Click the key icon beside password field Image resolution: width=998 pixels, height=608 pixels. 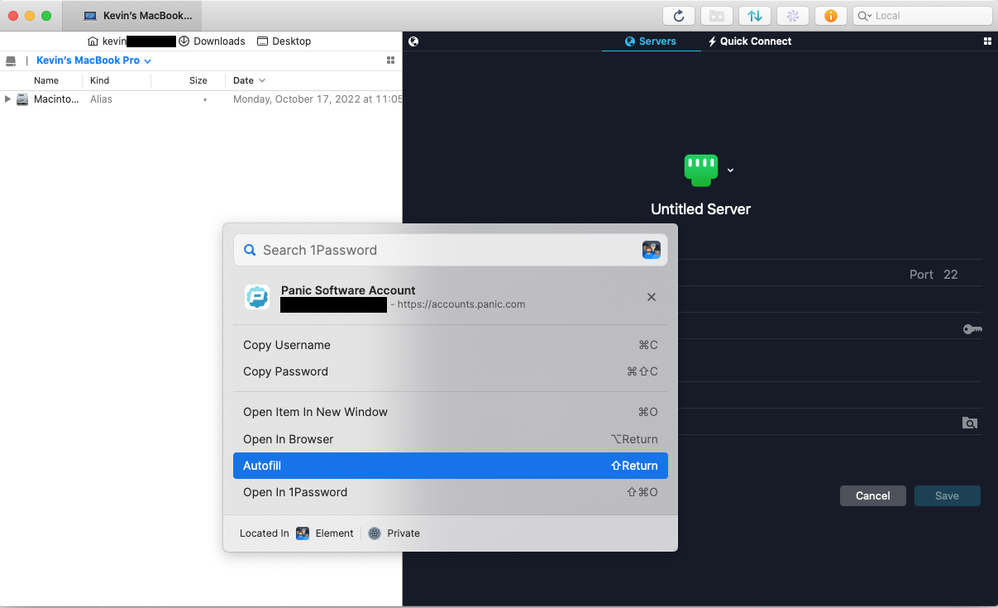pyautogui.click(x=971, y=329)
